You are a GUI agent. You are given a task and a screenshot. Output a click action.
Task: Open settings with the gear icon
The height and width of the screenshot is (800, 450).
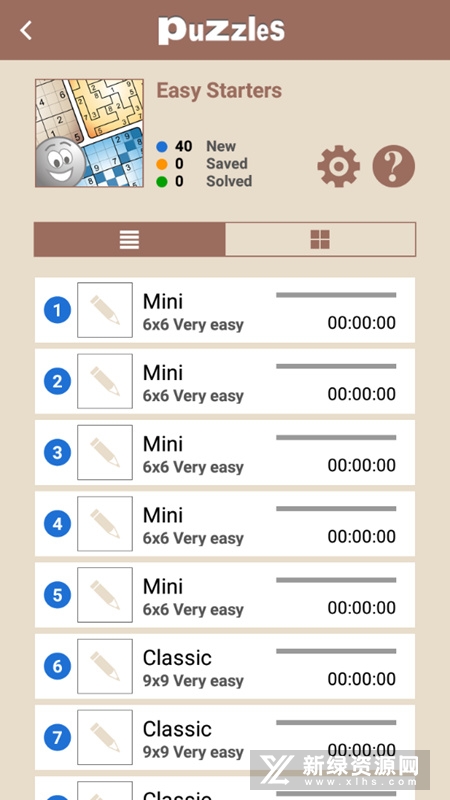click(338, 166)
